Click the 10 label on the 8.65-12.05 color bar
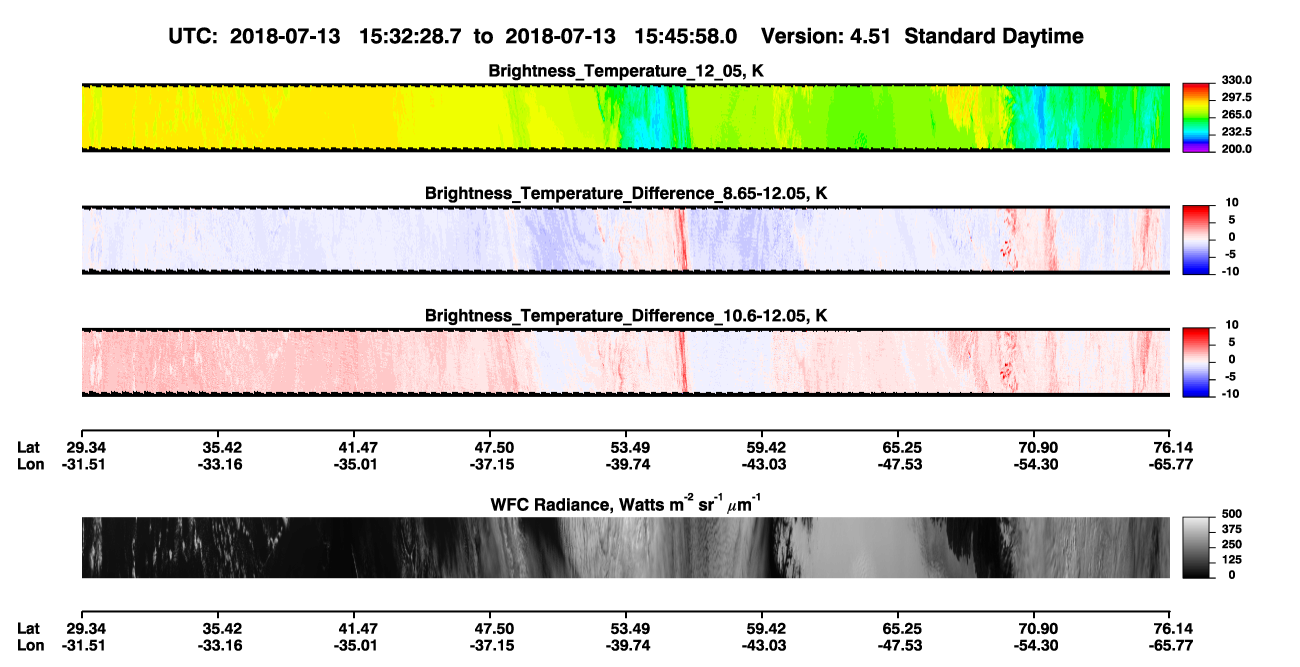 [x=1230, y=203]
